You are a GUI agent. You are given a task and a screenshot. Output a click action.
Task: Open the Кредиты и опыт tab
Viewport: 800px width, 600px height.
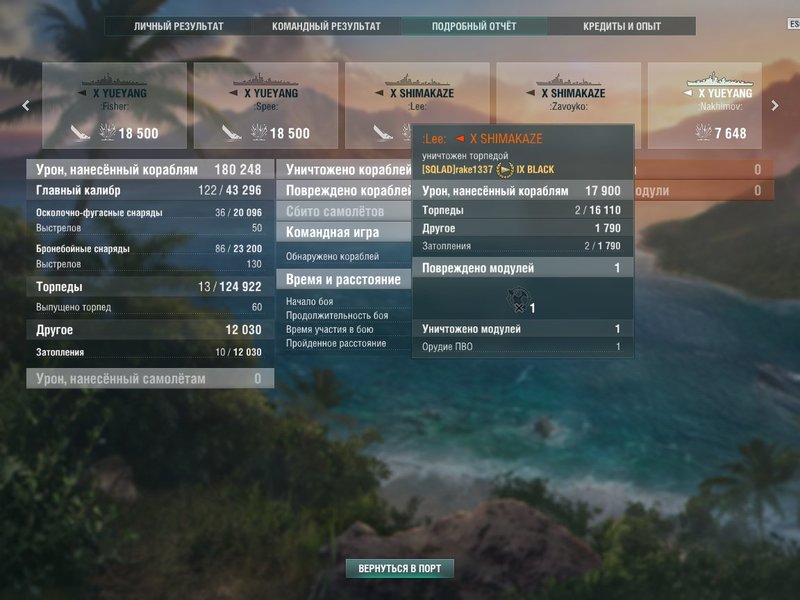(x=621, y=26)
